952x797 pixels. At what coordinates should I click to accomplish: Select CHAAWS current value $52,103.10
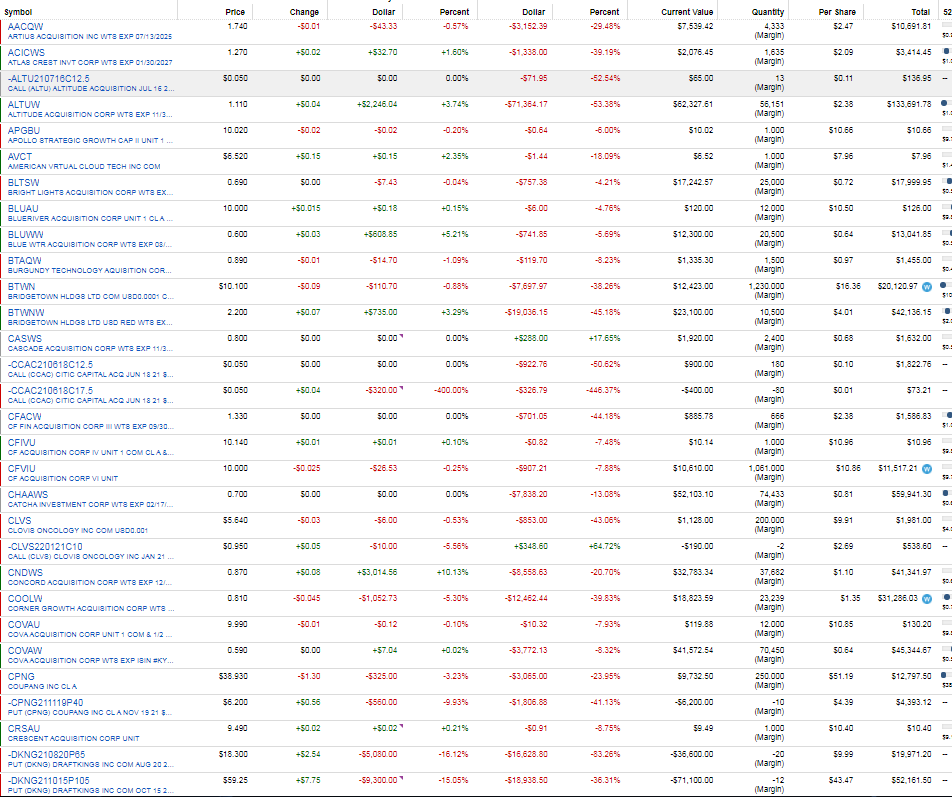tap(693, 495)
